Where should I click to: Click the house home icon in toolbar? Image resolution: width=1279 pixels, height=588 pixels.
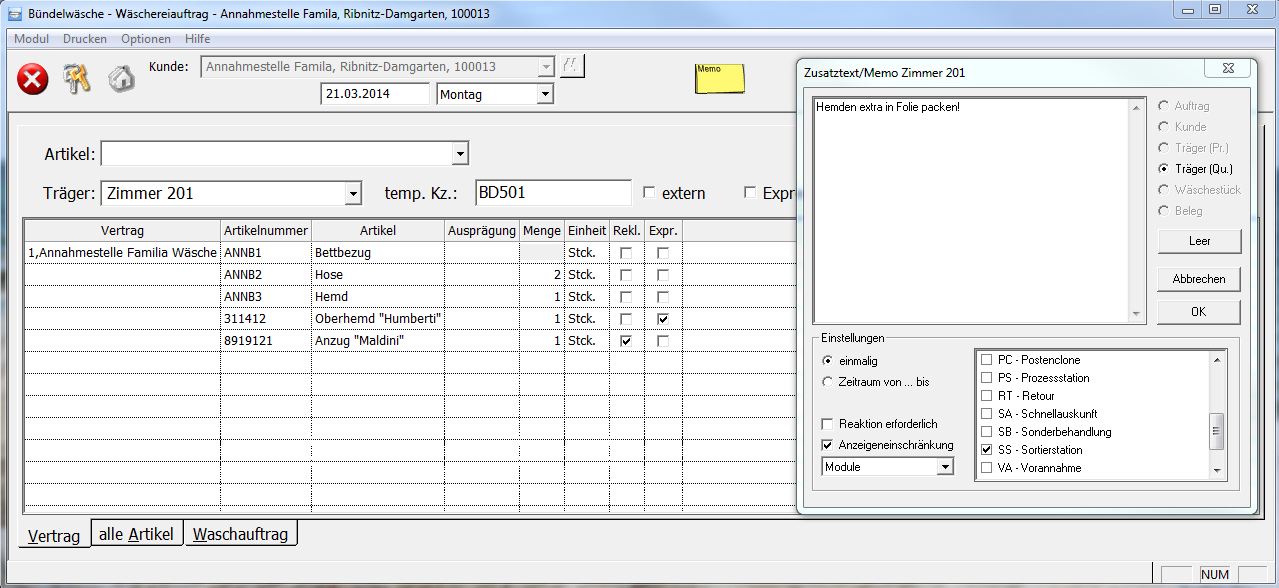[x=121, y=79]
